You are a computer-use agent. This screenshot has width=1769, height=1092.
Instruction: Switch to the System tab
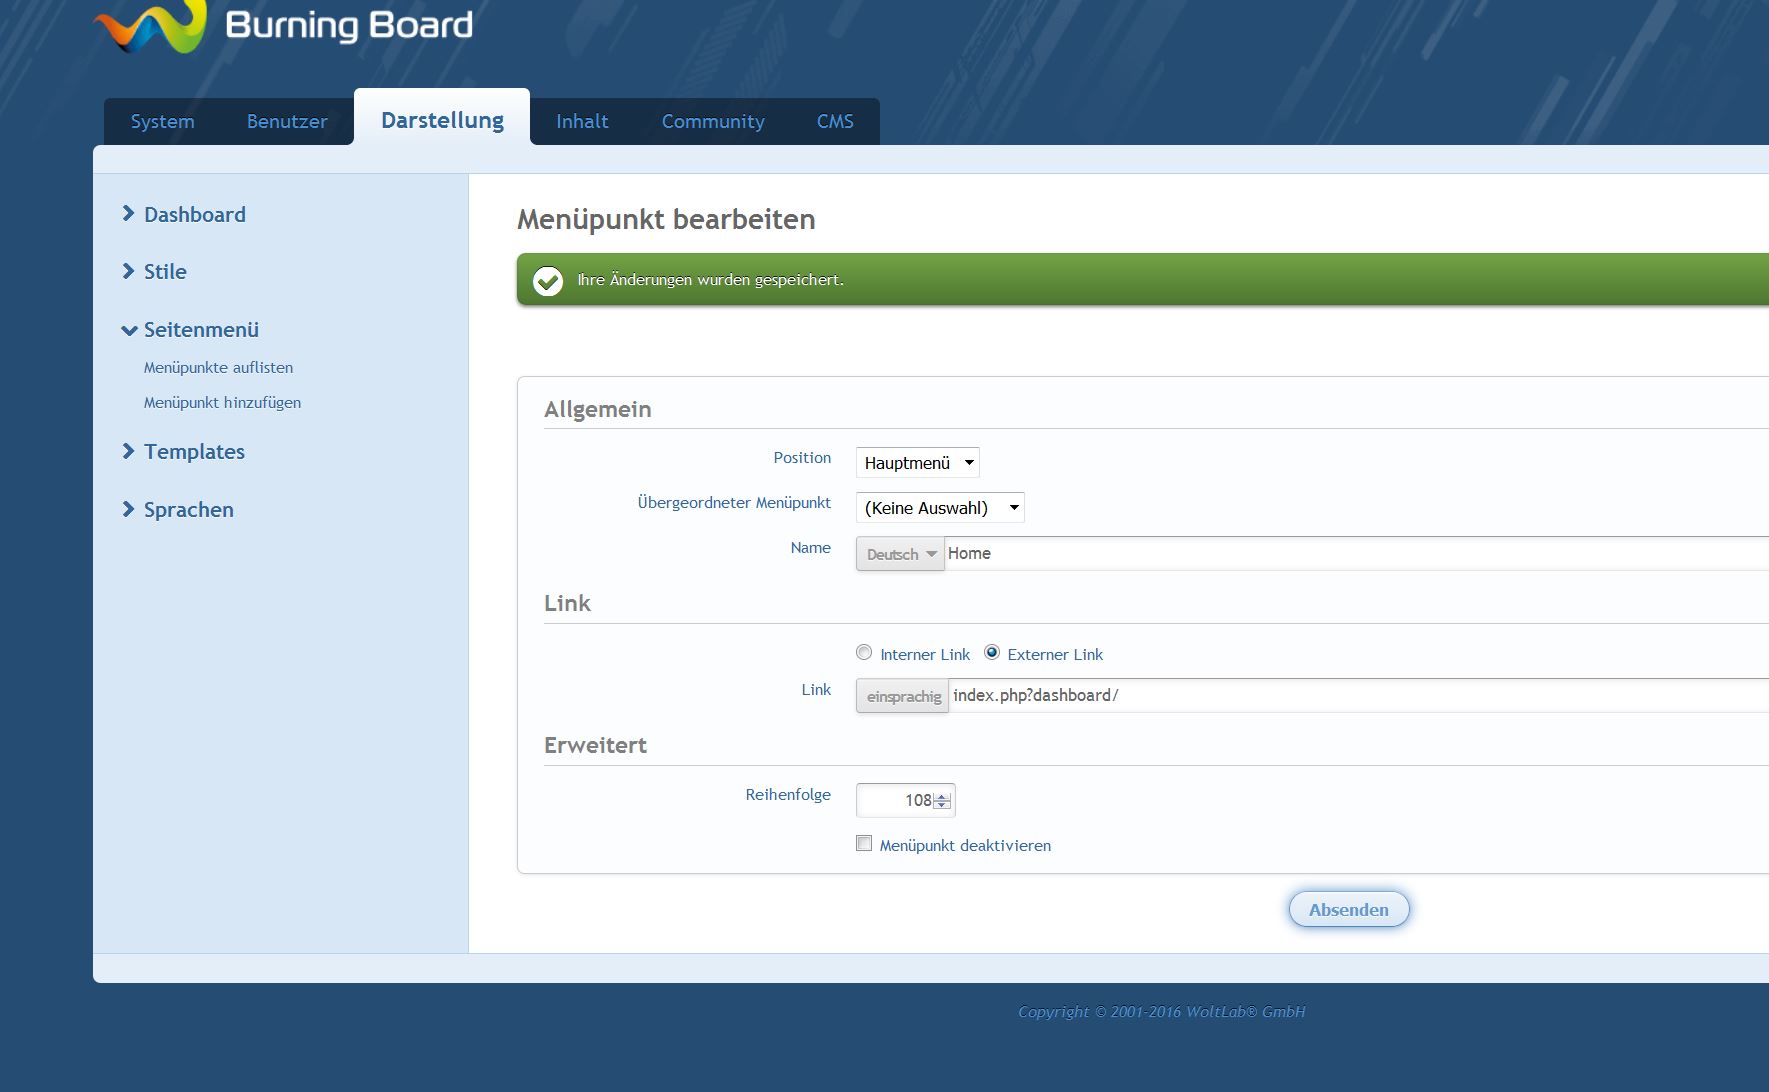[x=162, y=122]
